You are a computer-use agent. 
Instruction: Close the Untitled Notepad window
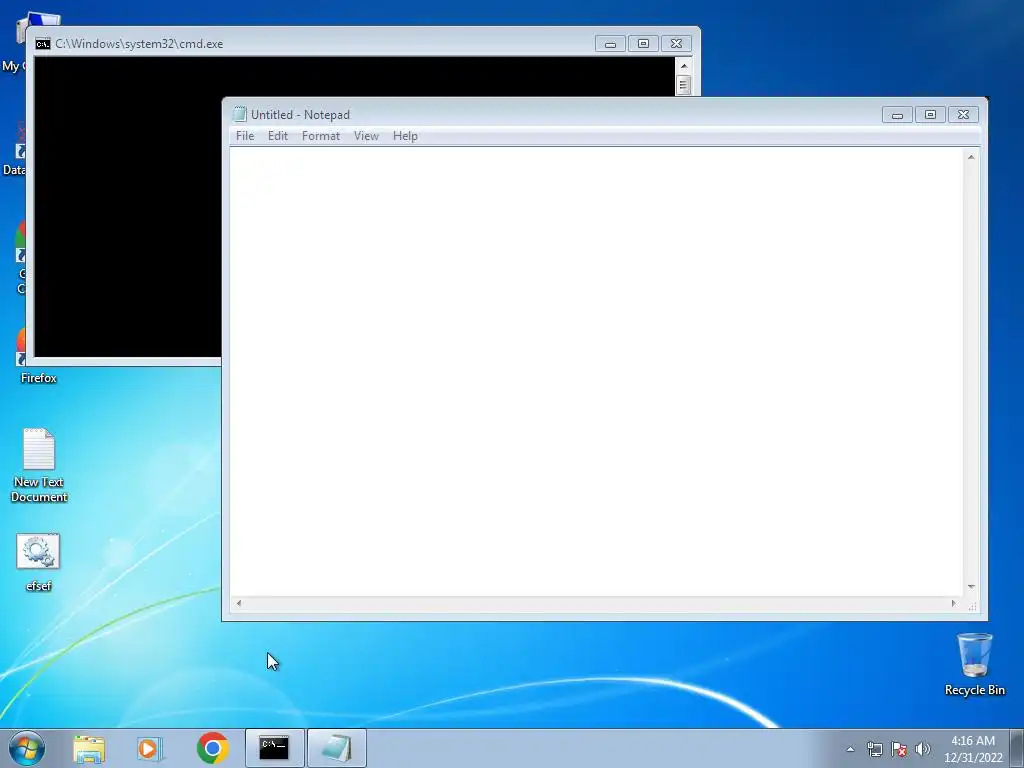(x=963, y=115)
